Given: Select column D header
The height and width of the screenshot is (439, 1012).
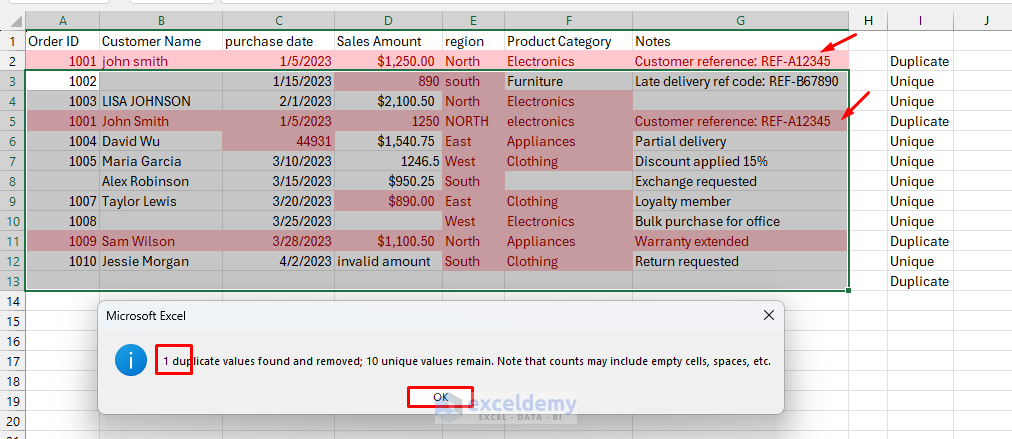Looking at the screenshot, I should click(x=388, y=21).
